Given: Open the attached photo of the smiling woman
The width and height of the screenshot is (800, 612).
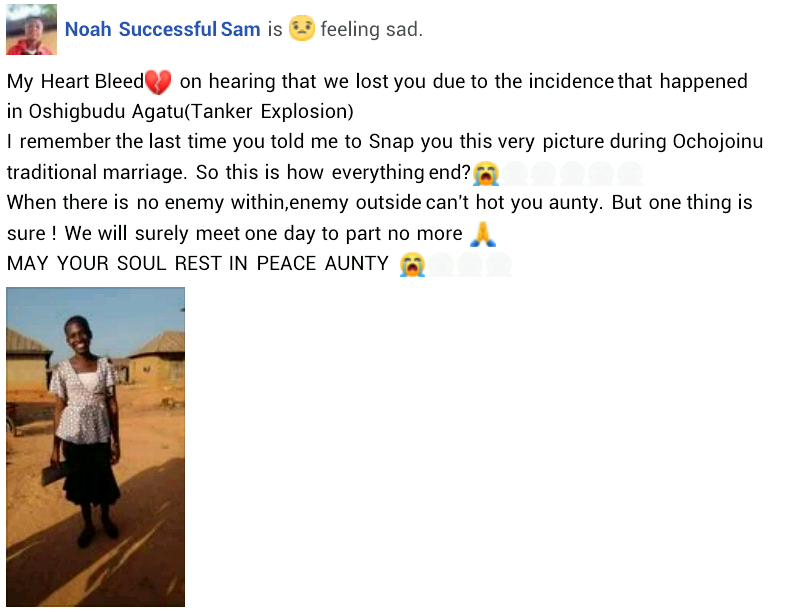Looking at the screenshot, I should pos(95,447).
